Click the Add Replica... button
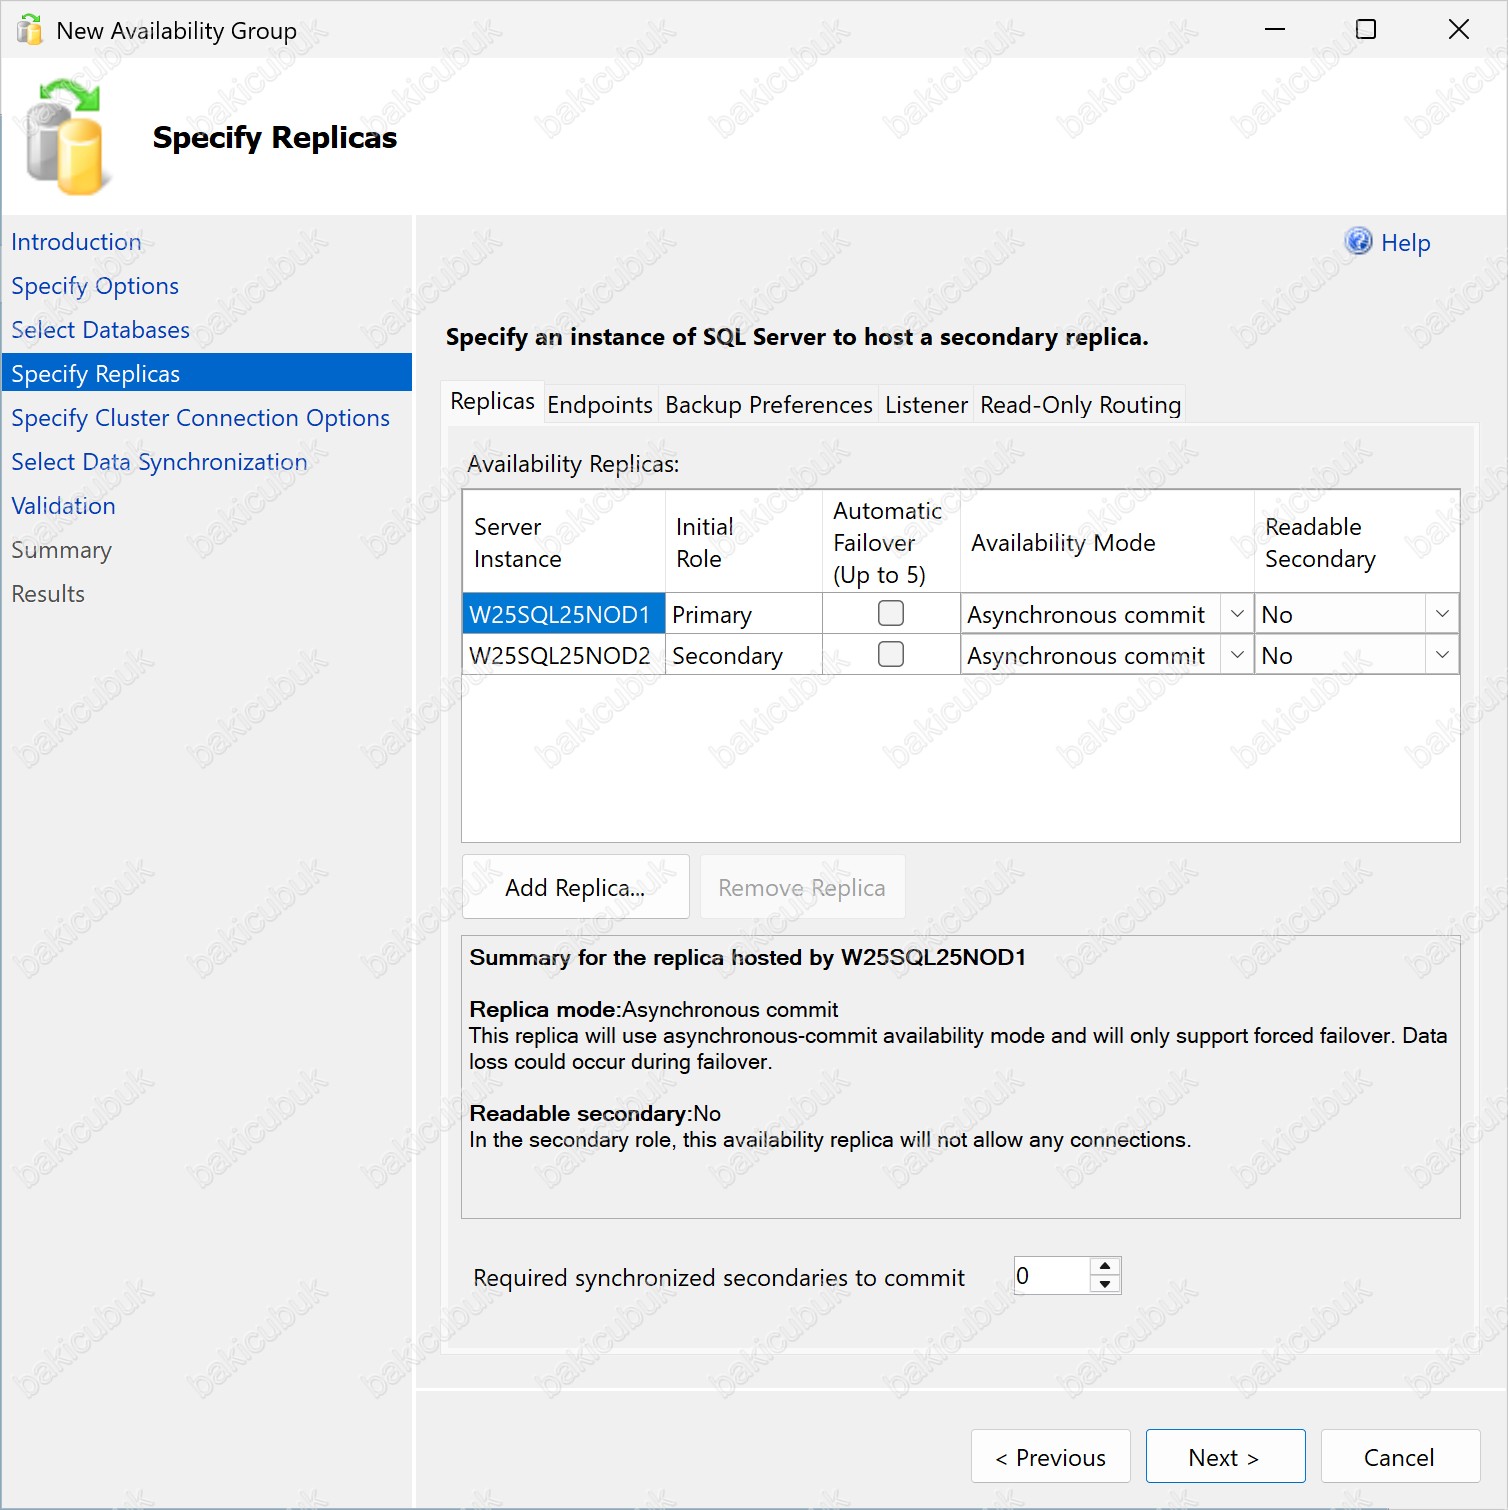The width and height of the screenshot is (1508, 1510). pyautogui.click(x=575, y=887)
